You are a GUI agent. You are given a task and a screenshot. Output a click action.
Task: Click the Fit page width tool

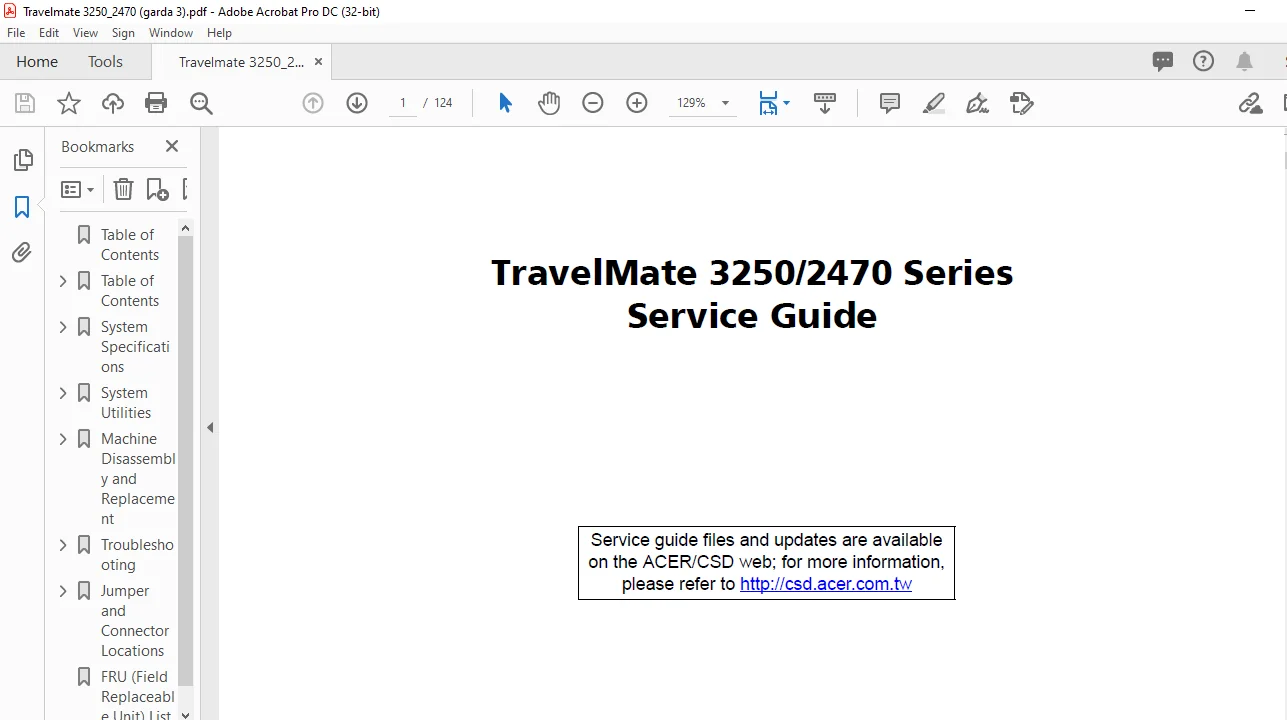pyautogui.click(x=768, y=103)
